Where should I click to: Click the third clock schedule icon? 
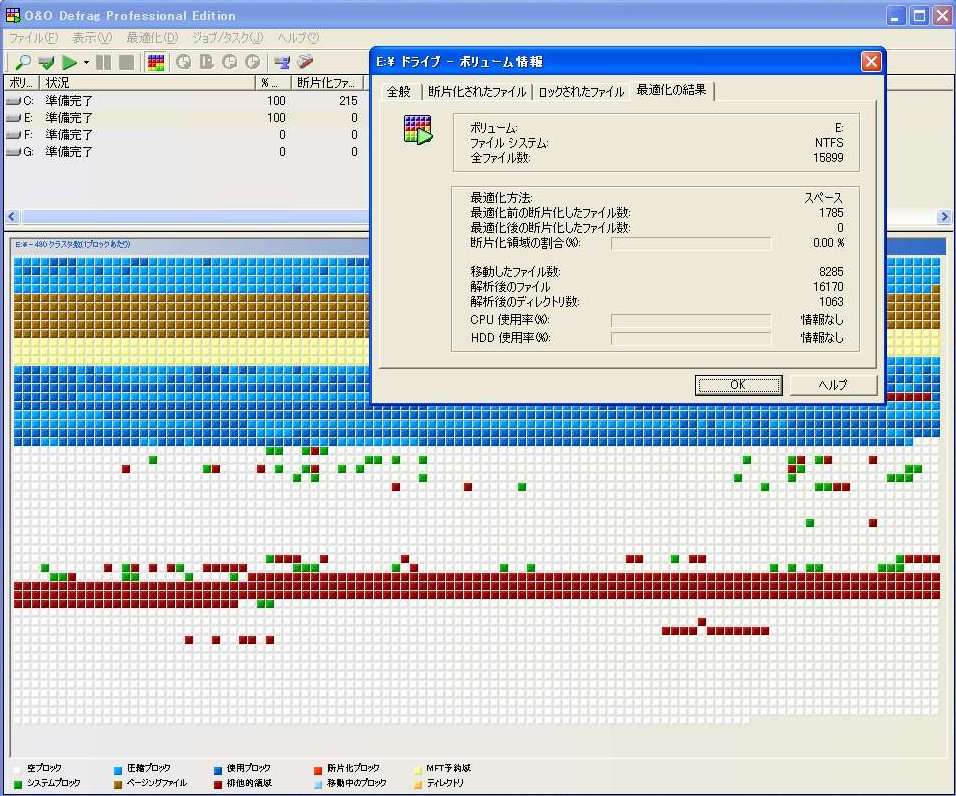click(229, 62)
